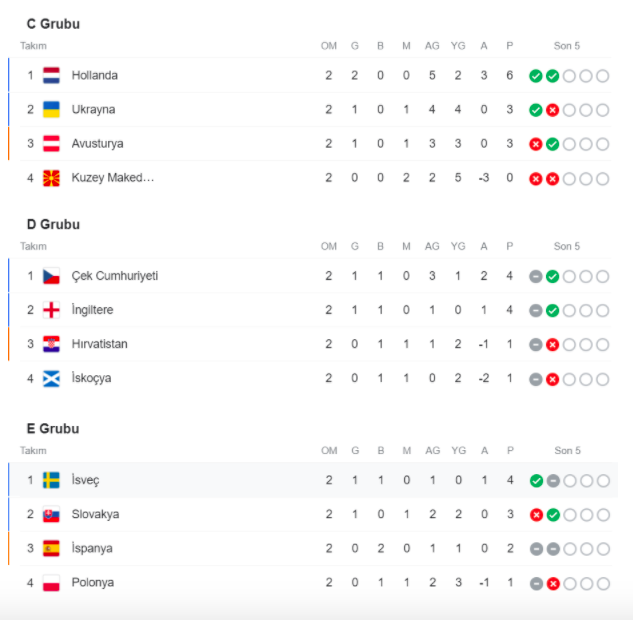Screen dimensions: 633x620
Task: Click the E Grubu heading
Action: (x=53, y=429)
